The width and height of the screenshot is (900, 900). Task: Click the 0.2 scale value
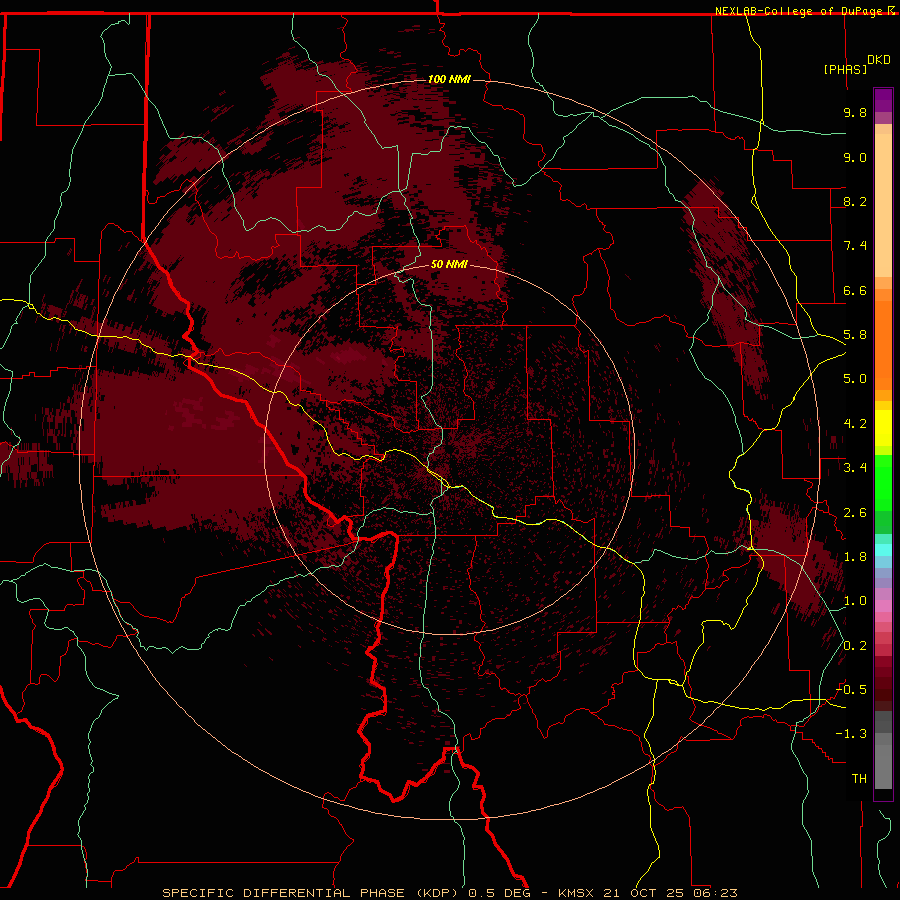pos(855,646)
